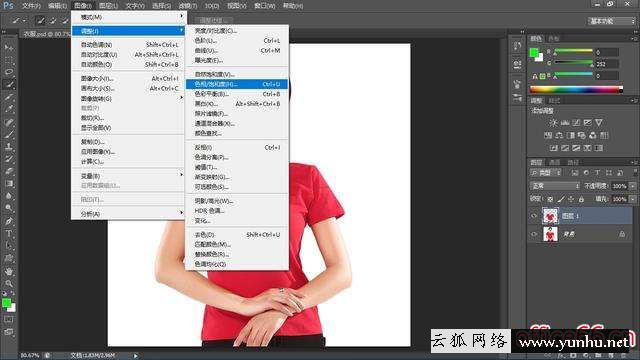Open the layer filter type dropdown
Viewport: 640px width, 360px height.
point(546,173)
